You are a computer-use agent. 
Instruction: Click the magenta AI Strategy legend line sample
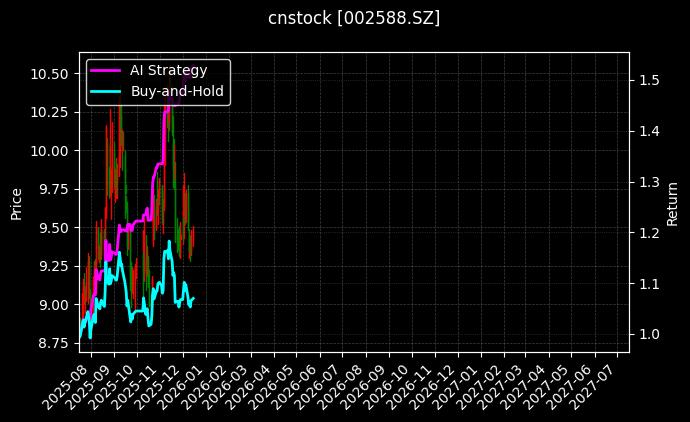tap(106, 70)
